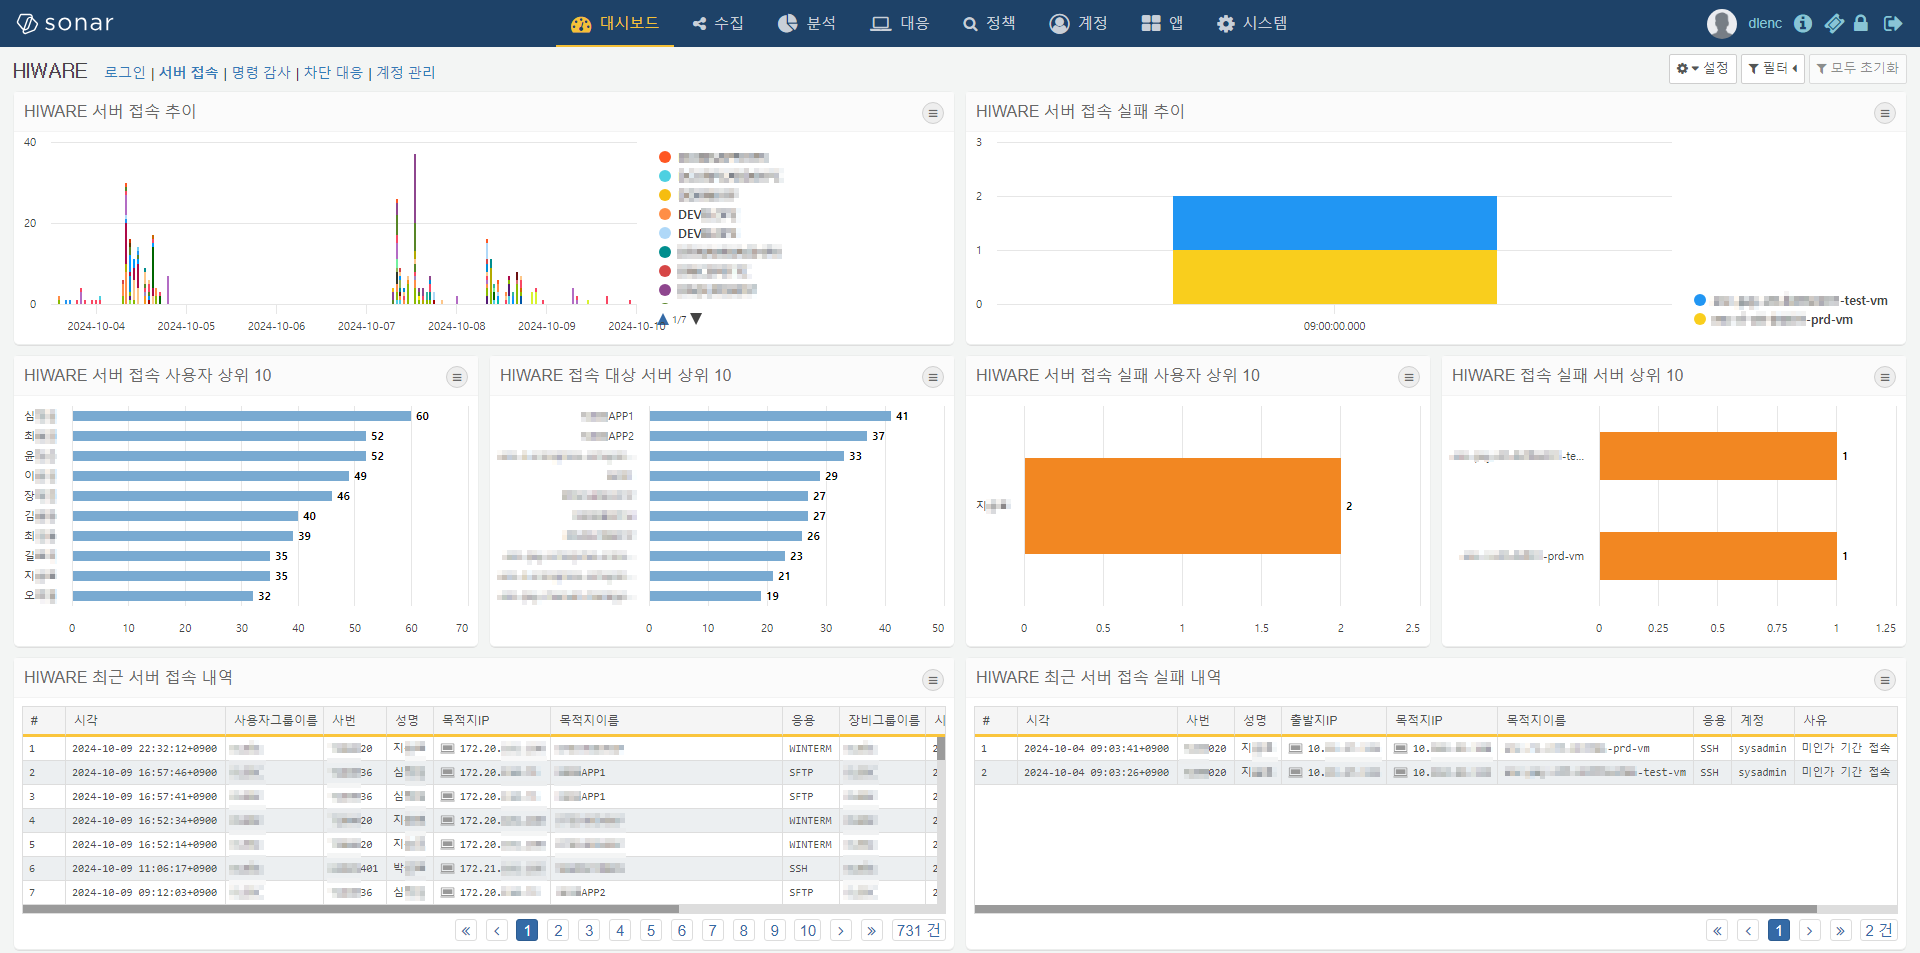Click the 목적지IP monitor icon in failure row 2

click(1400, 772)
